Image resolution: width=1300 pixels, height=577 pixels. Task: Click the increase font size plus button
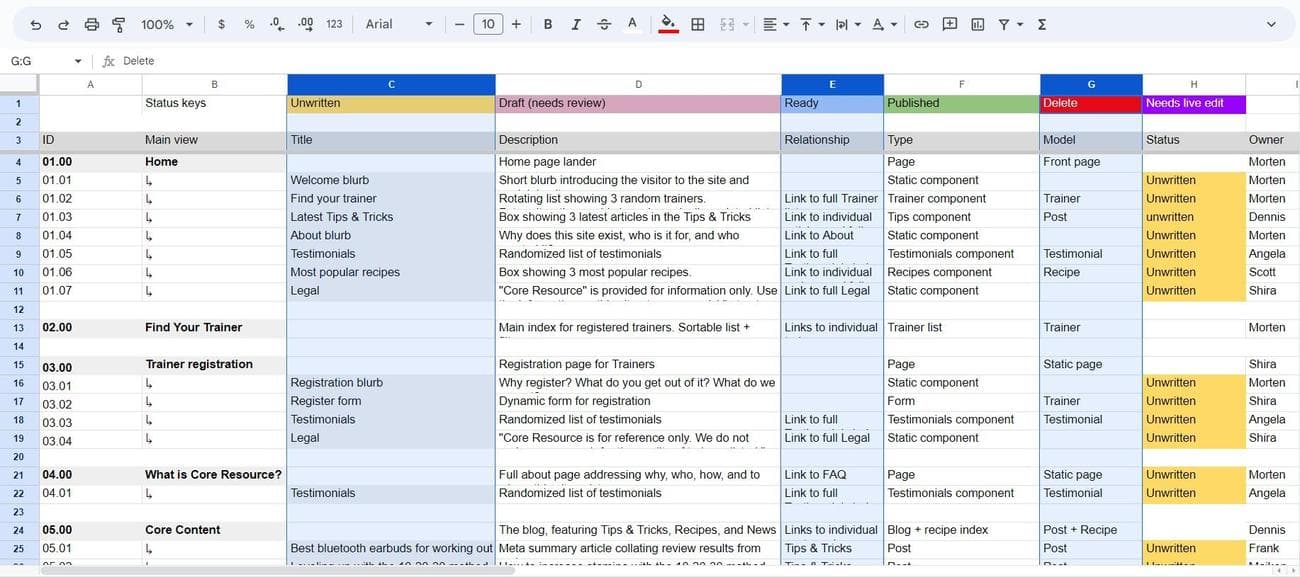pyautogui.click(x=516, y=24)
